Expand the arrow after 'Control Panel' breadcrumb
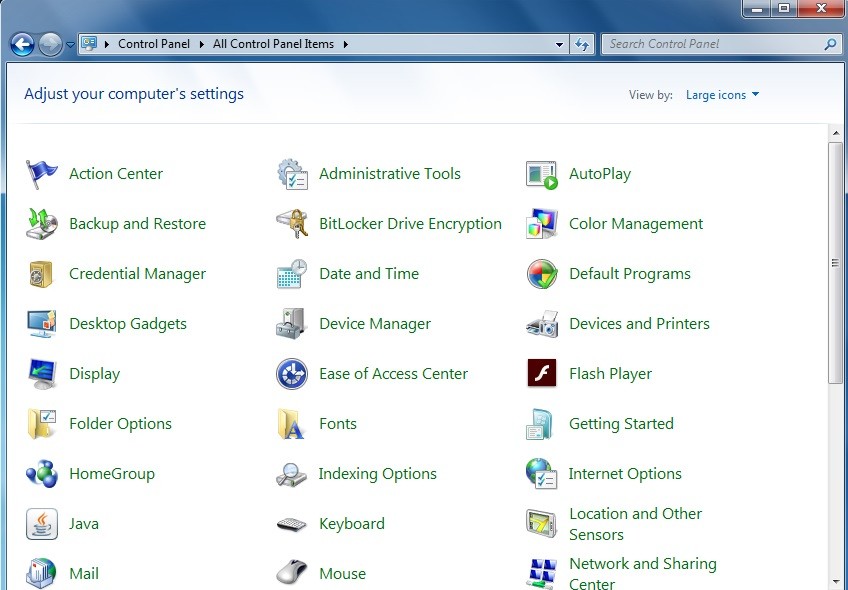The height and width of the screenshot is (590, 848). 201,44
